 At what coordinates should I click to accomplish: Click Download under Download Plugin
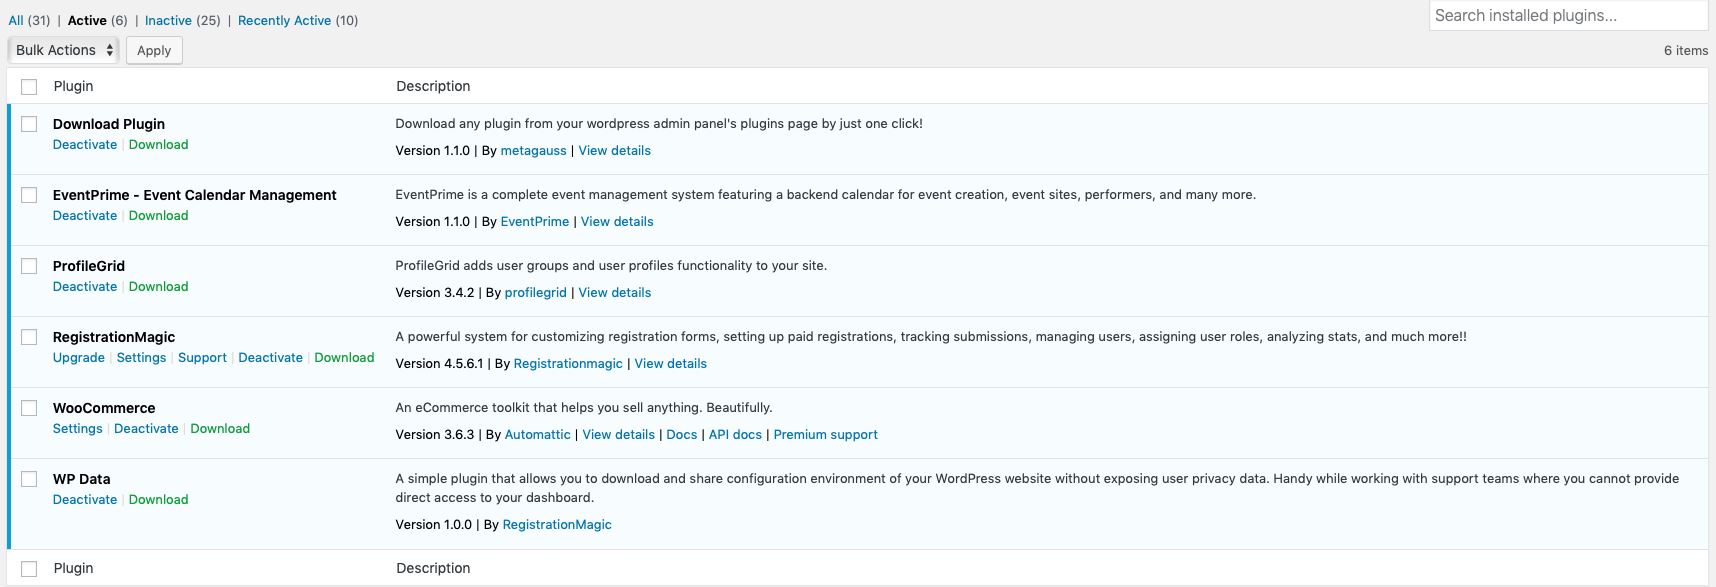[x=158, y=144]
